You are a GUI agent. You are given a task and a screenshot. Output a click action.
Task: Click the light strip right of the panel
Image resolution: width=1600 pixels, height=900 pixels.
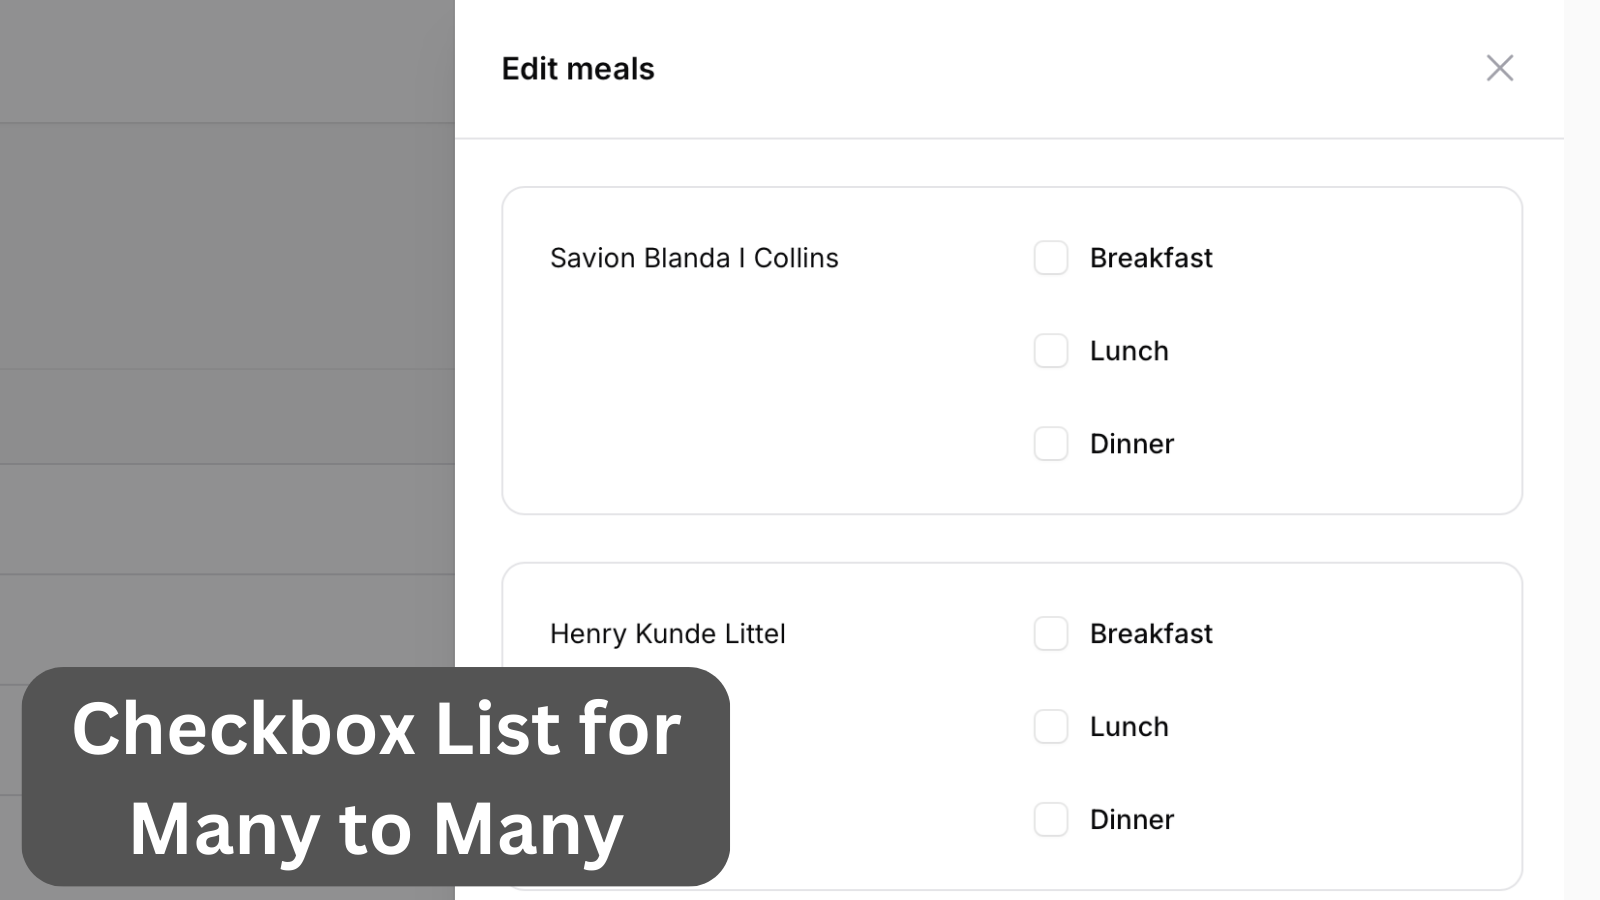point(1582,450)
